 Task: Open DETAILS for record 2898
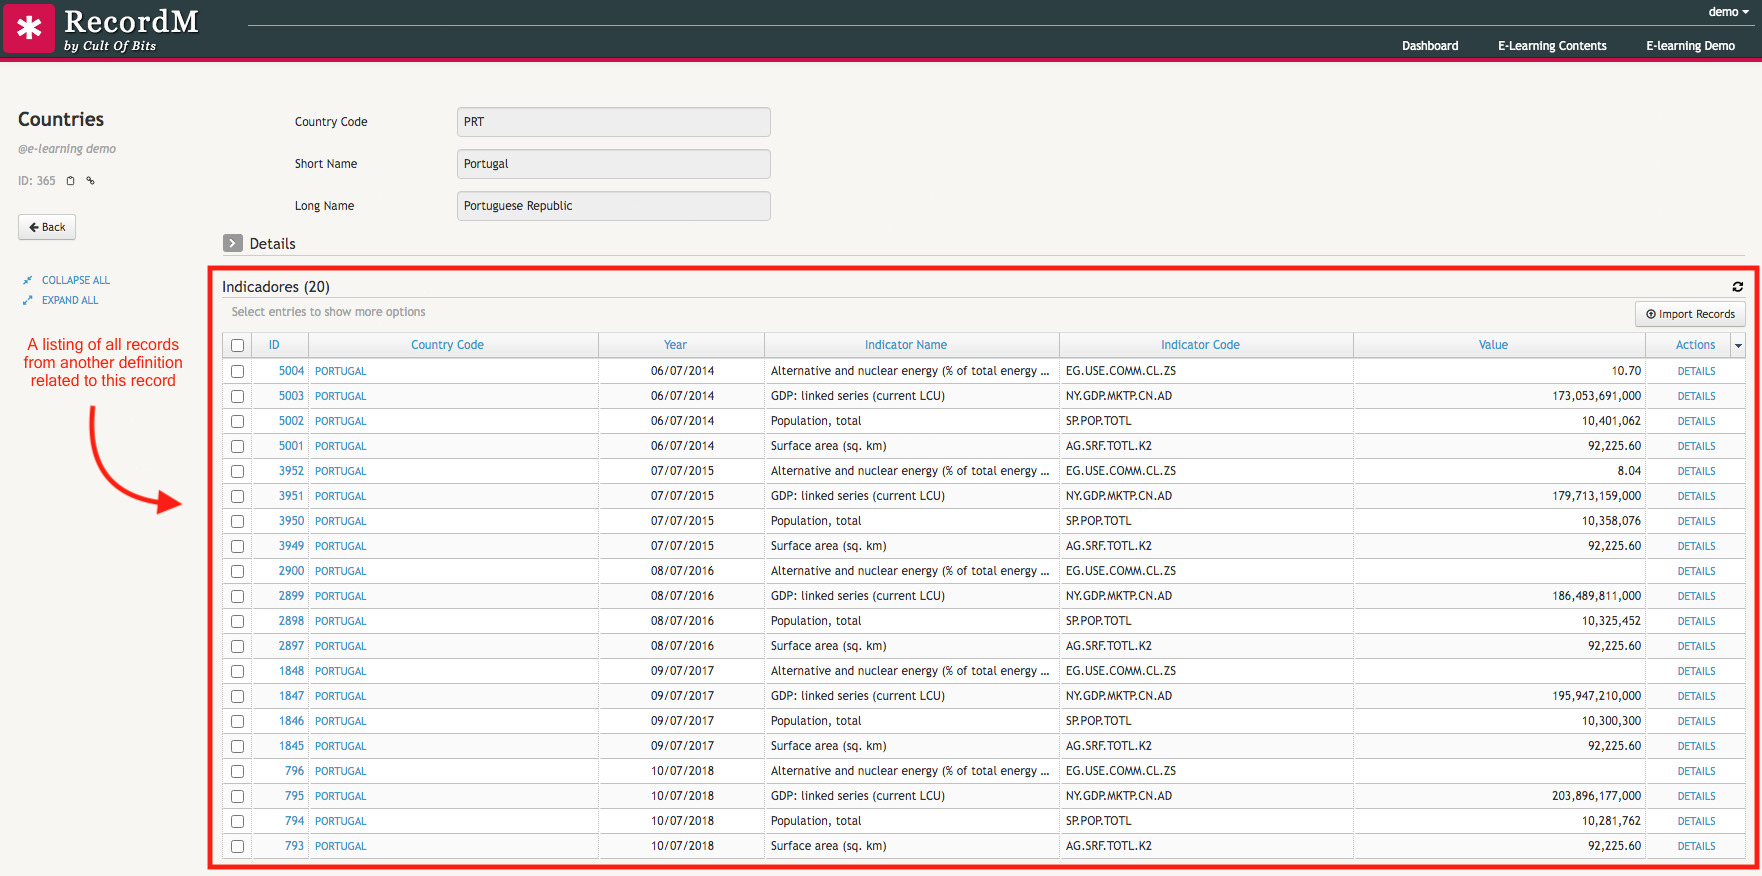[1696, 621]
